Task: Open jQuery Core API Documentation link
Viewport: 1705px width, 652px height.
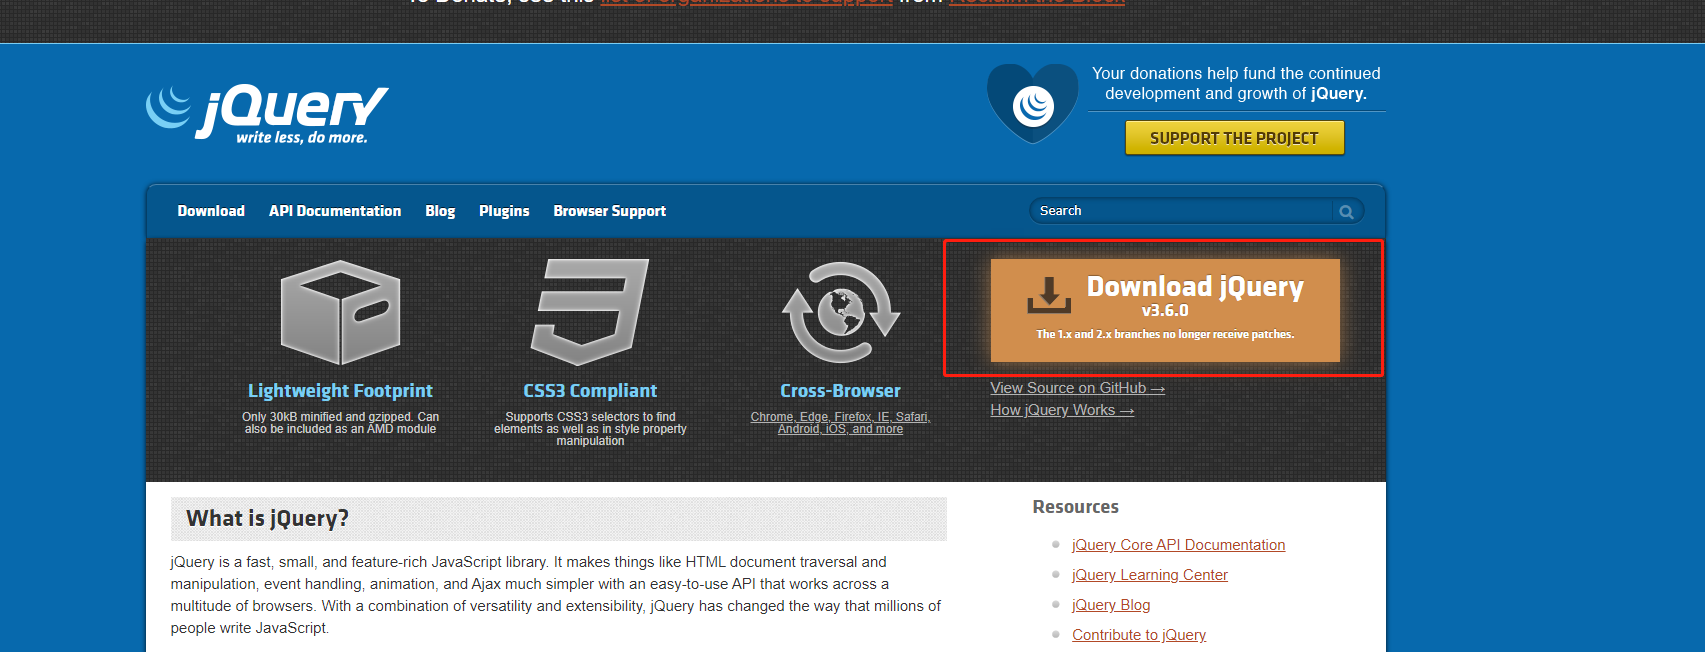Action: [1178, 545]
